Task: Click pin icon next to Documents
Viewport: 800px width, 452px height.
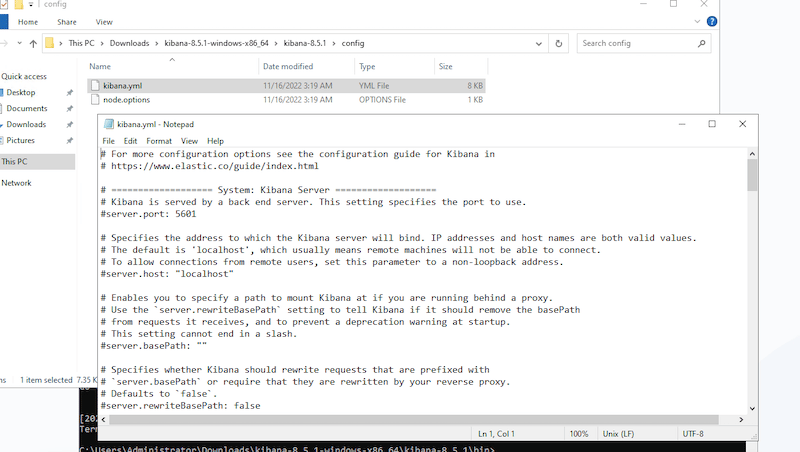Action: coord(69,109)
